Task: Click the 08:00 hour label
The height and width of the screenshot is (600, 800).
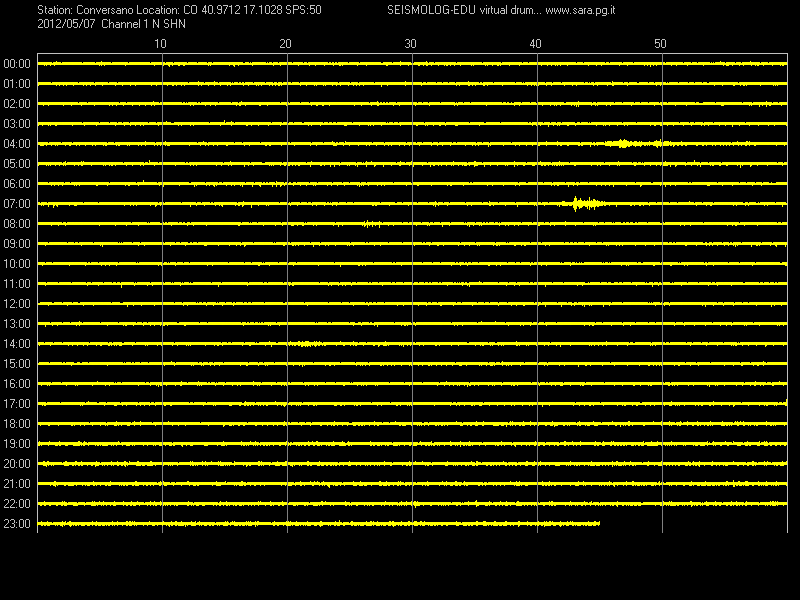Action: 17,224
